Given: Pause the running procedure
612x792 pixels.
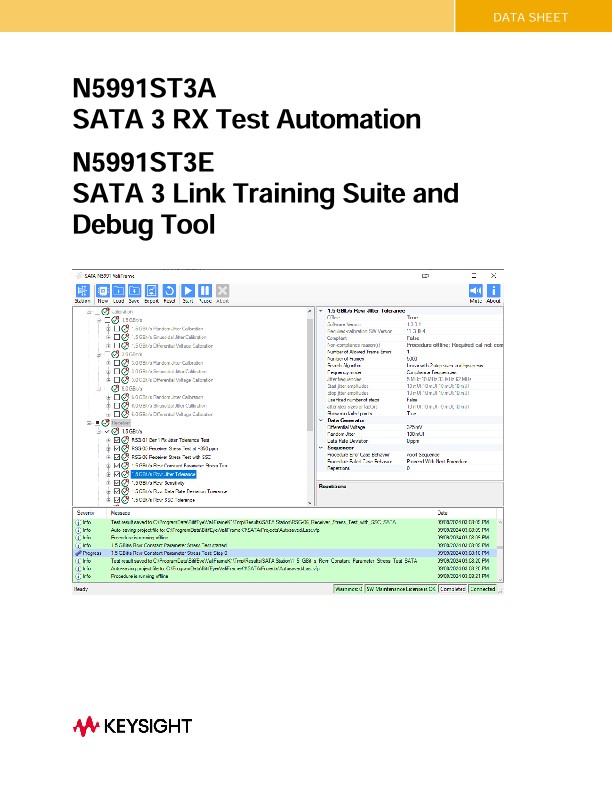Looking at the screenshot, I should (x=205, y=291).
